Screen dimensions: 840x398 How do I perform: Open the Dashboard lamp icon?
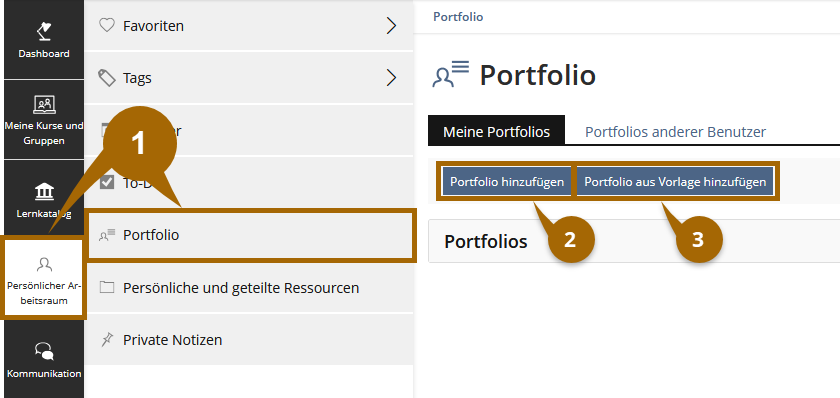(x=44, y=31)
